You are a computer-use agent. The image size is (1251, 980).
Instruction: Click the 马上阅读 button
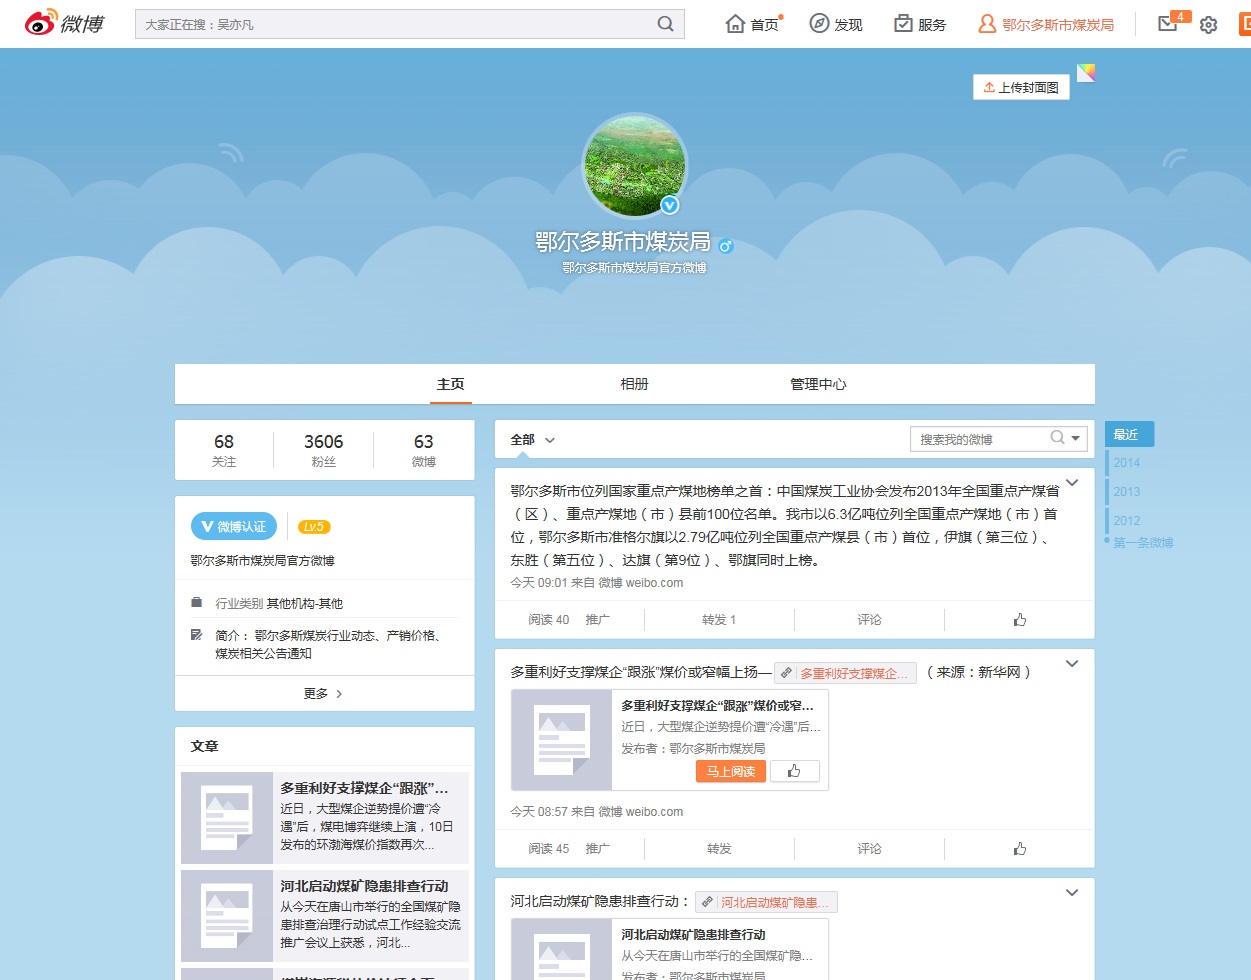(x=731, y=771)
